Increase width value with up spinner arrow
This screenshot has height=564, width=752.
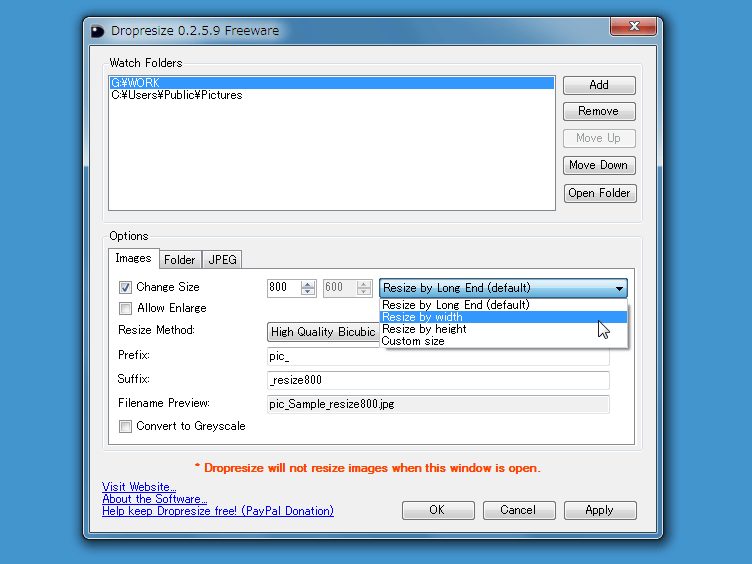point(308,284)
